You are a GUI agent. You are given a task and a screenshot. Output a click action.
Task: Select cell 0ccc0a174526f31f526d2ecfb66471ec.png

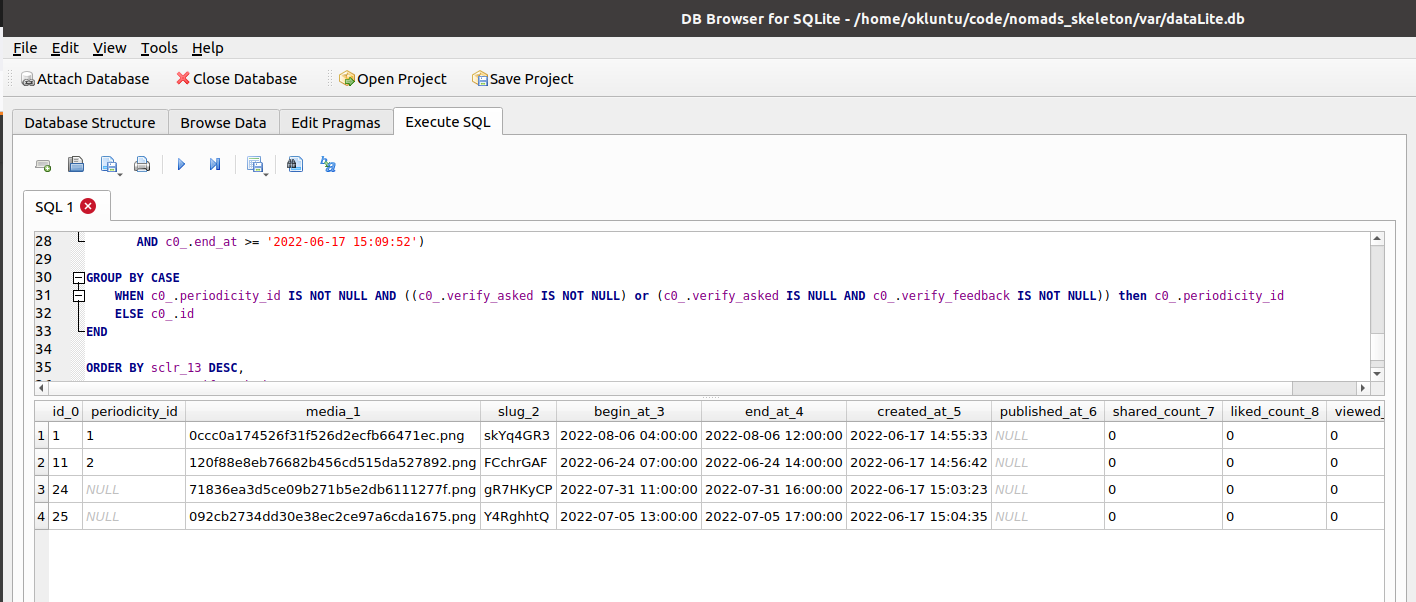pos(332,436)
